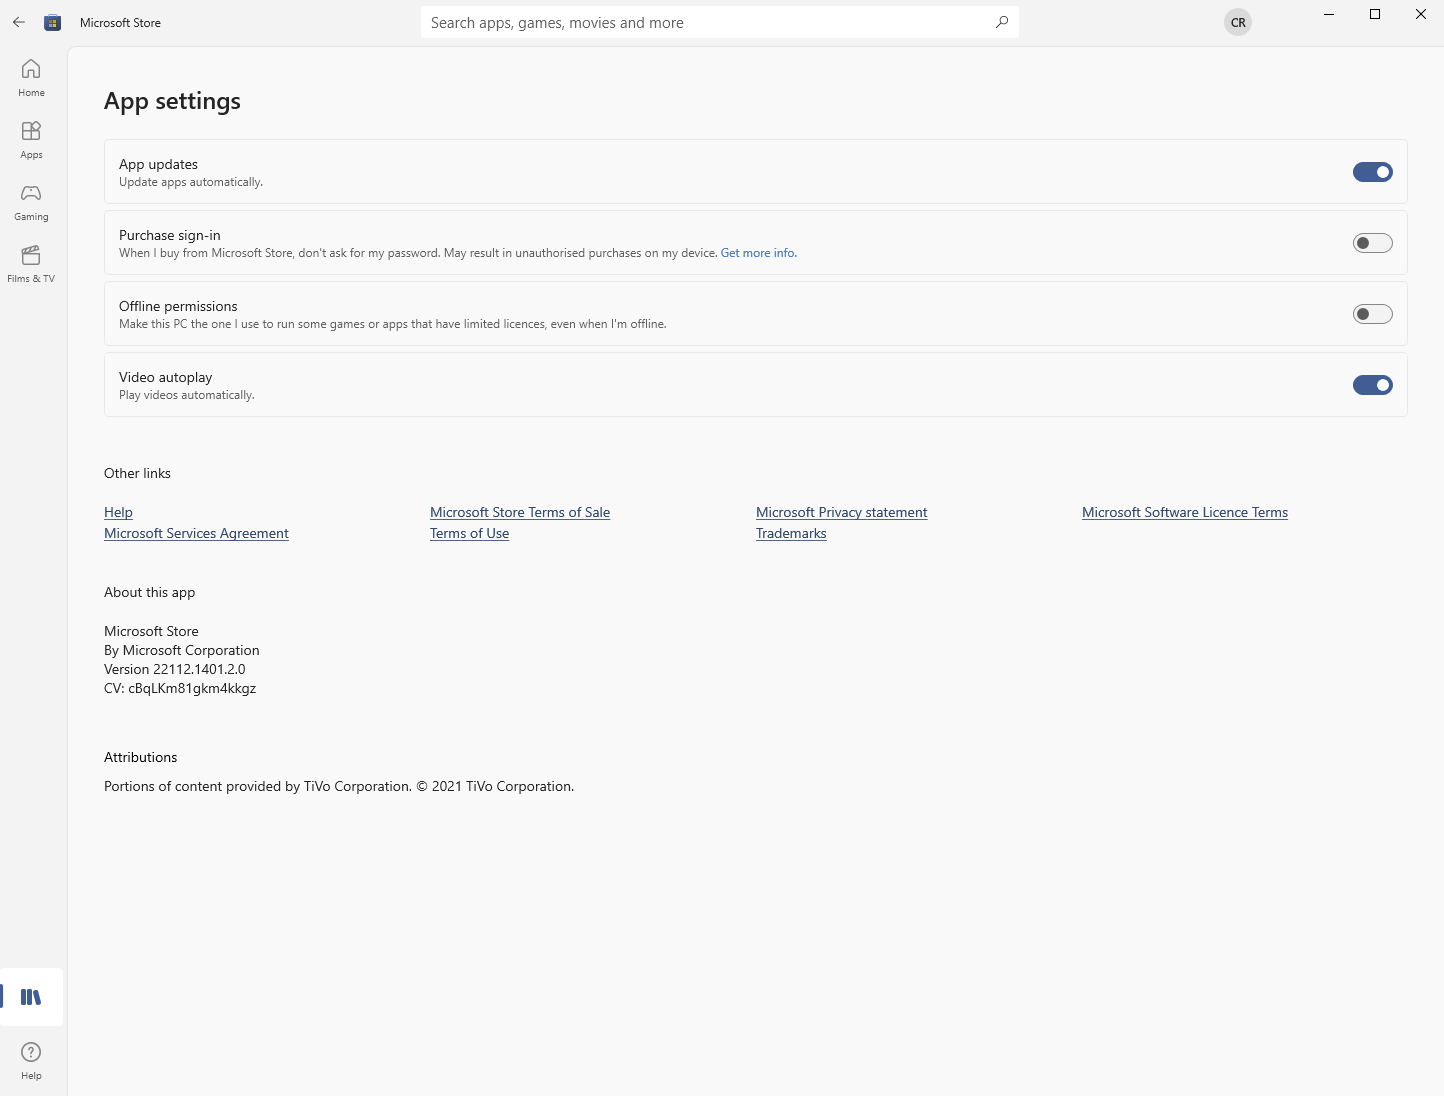Open the Library icon in sidebar
This screenshot has width=1444, height=1096.
31,997
